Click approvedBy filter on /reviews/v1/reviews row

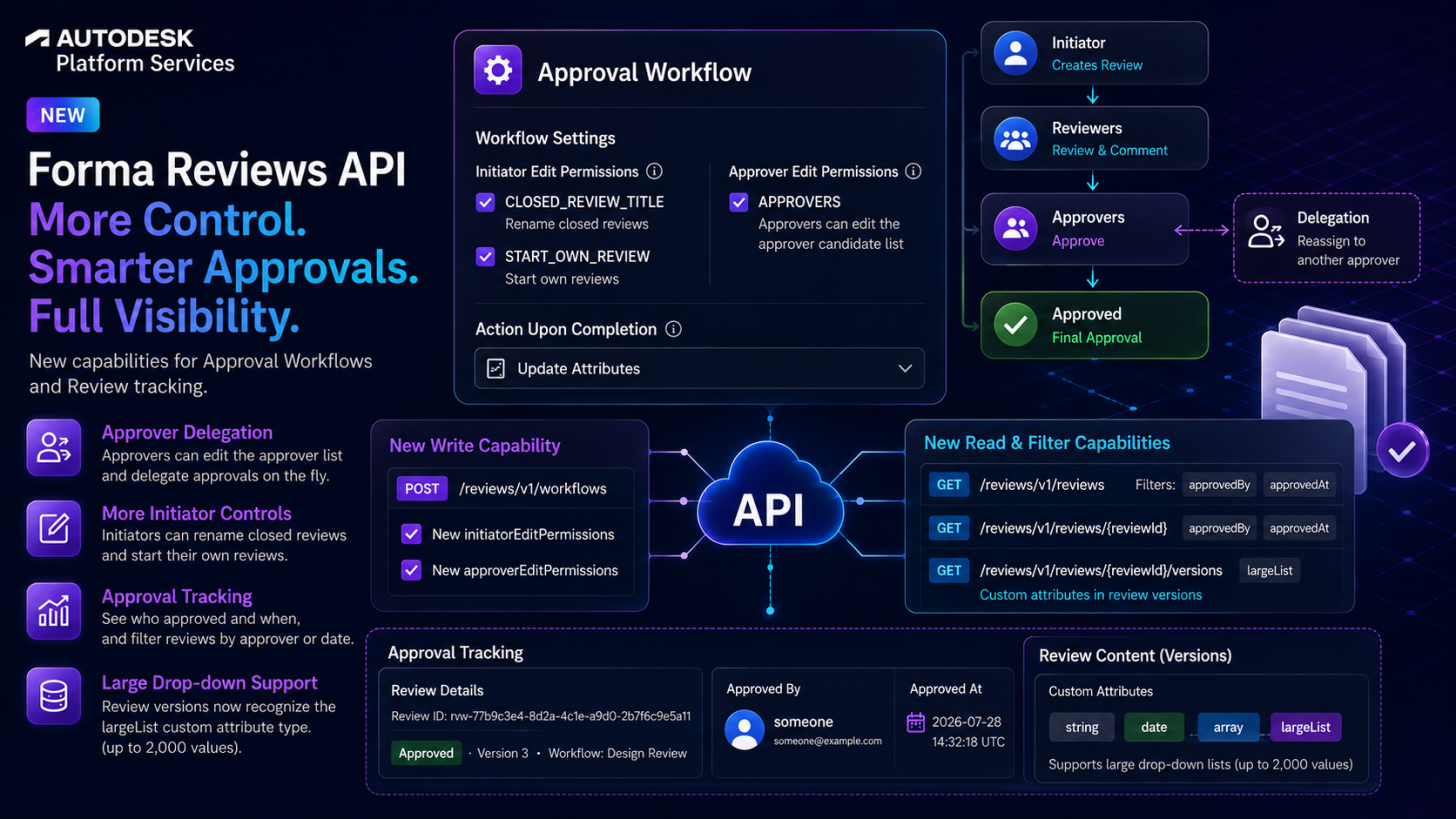point(1220,485)
